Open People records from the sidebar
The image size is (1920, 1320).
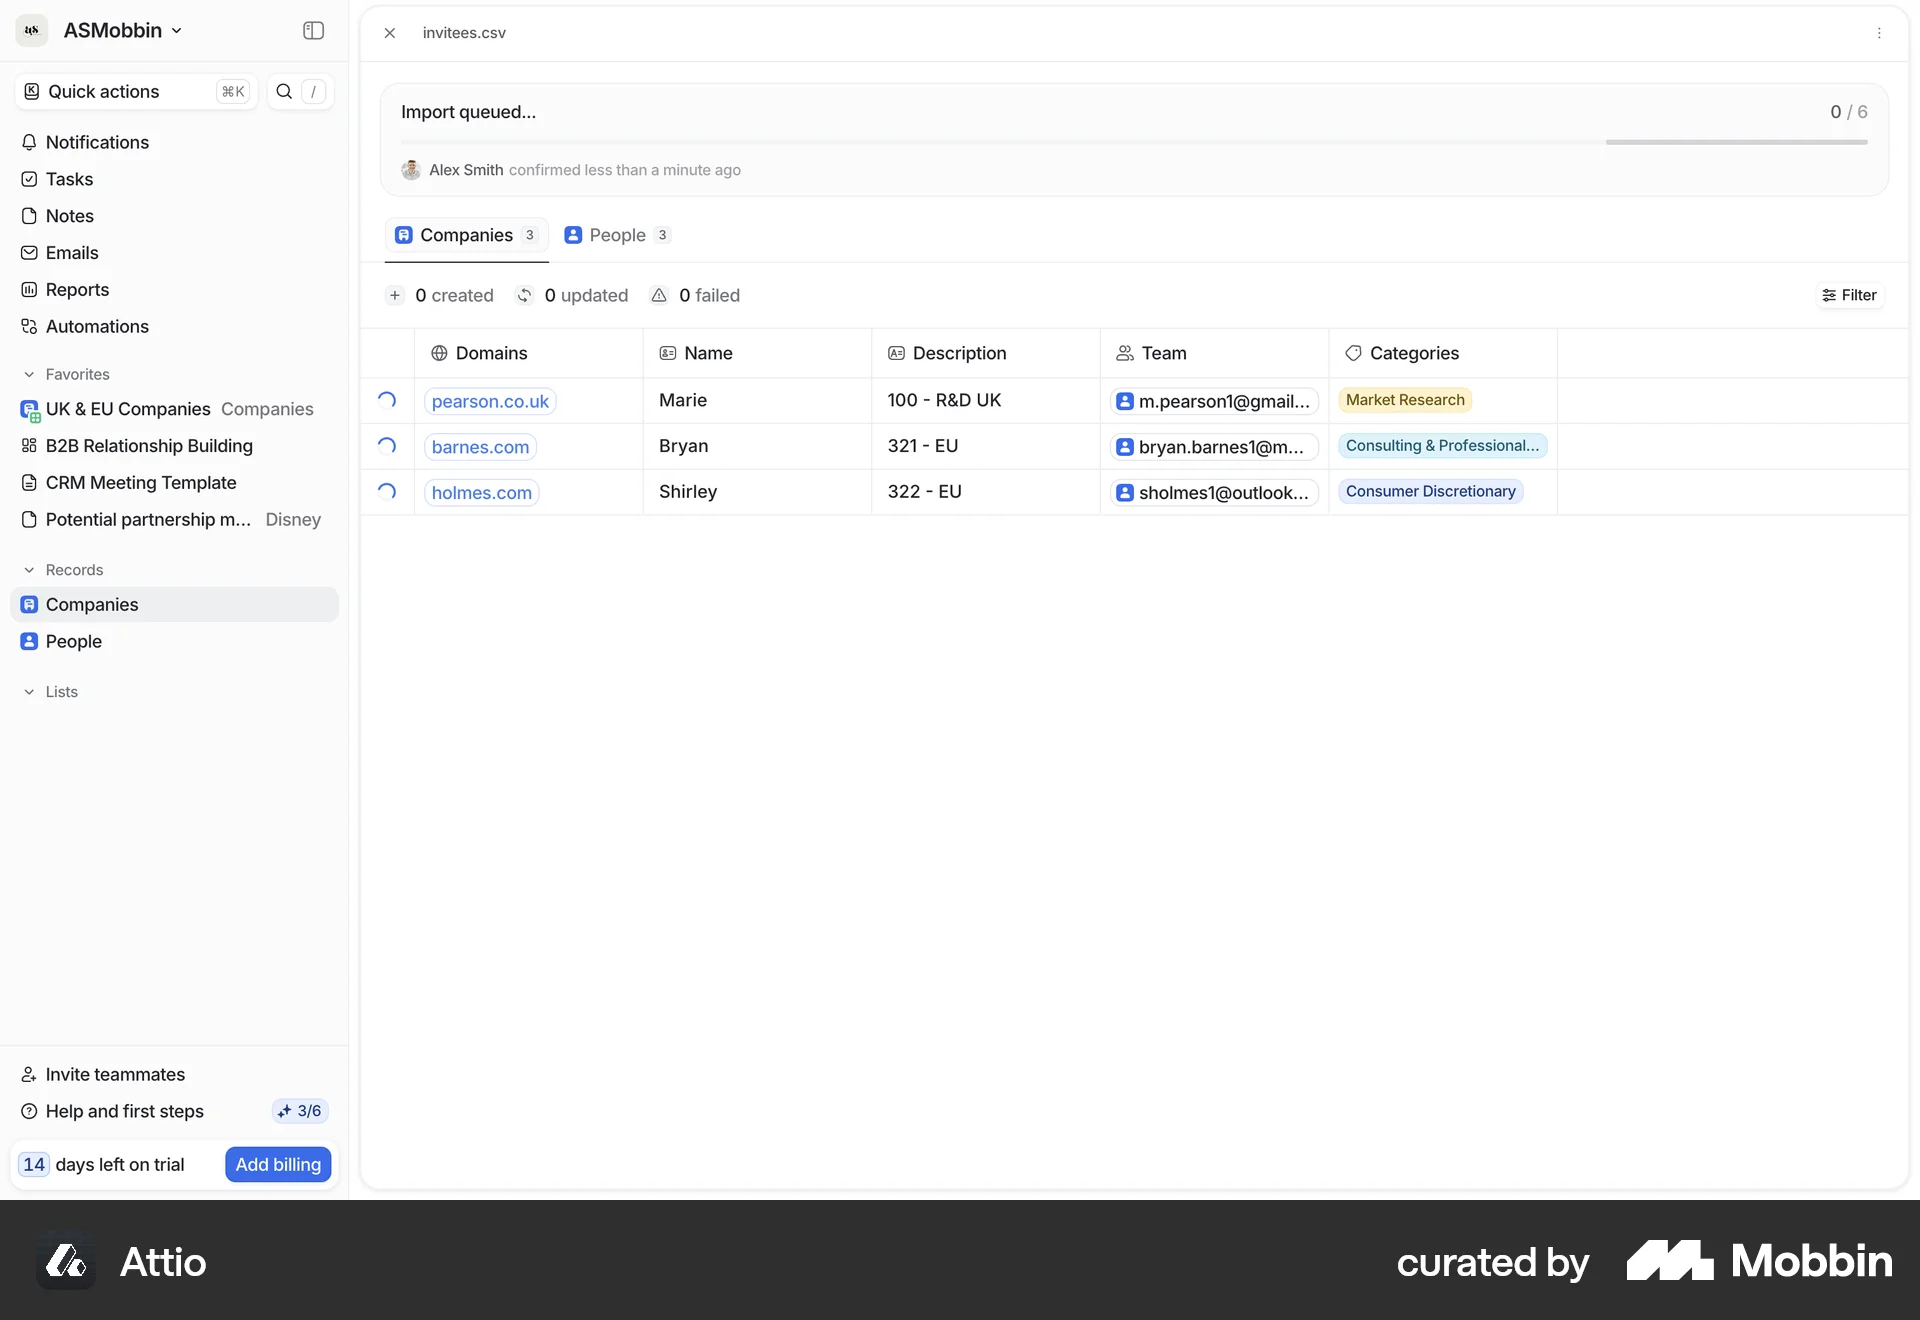[x=74, y=641]
